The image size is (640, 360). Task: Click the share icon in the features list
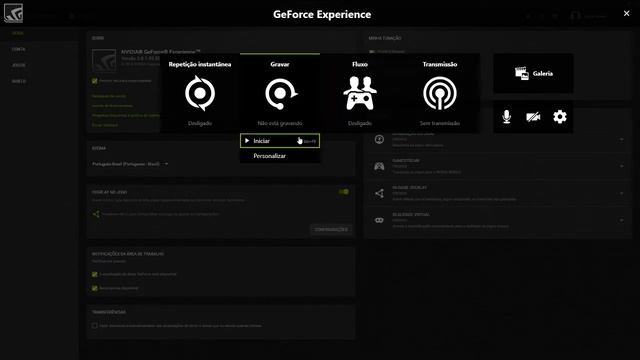(379, 193)
